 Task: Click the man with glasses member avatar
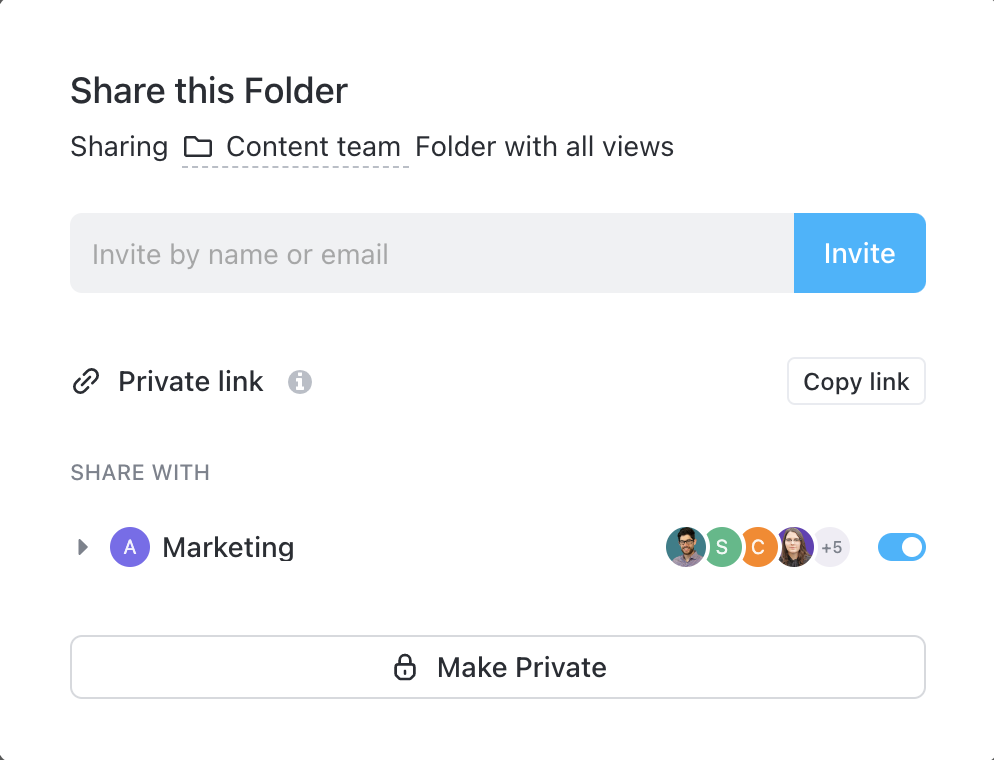[x=685, y=547]
